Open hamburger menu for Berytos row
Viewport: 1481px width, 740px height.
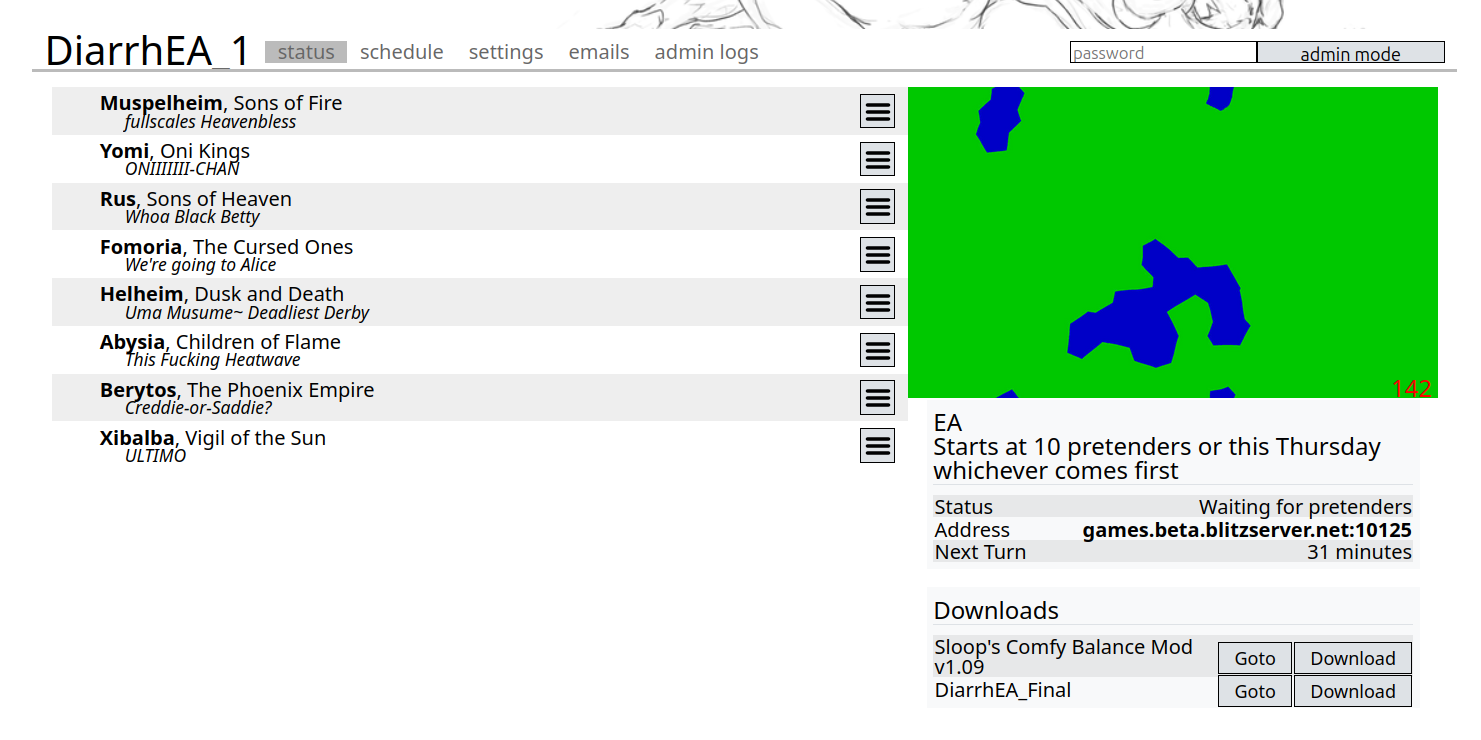tap(877, 398)
